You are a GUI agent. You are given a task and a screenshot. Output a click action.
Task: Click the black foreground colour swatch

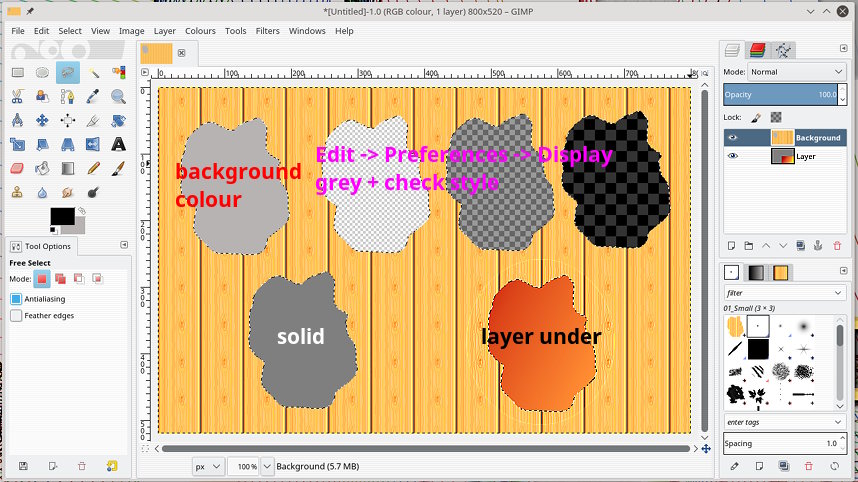click(x=61, y=217)
